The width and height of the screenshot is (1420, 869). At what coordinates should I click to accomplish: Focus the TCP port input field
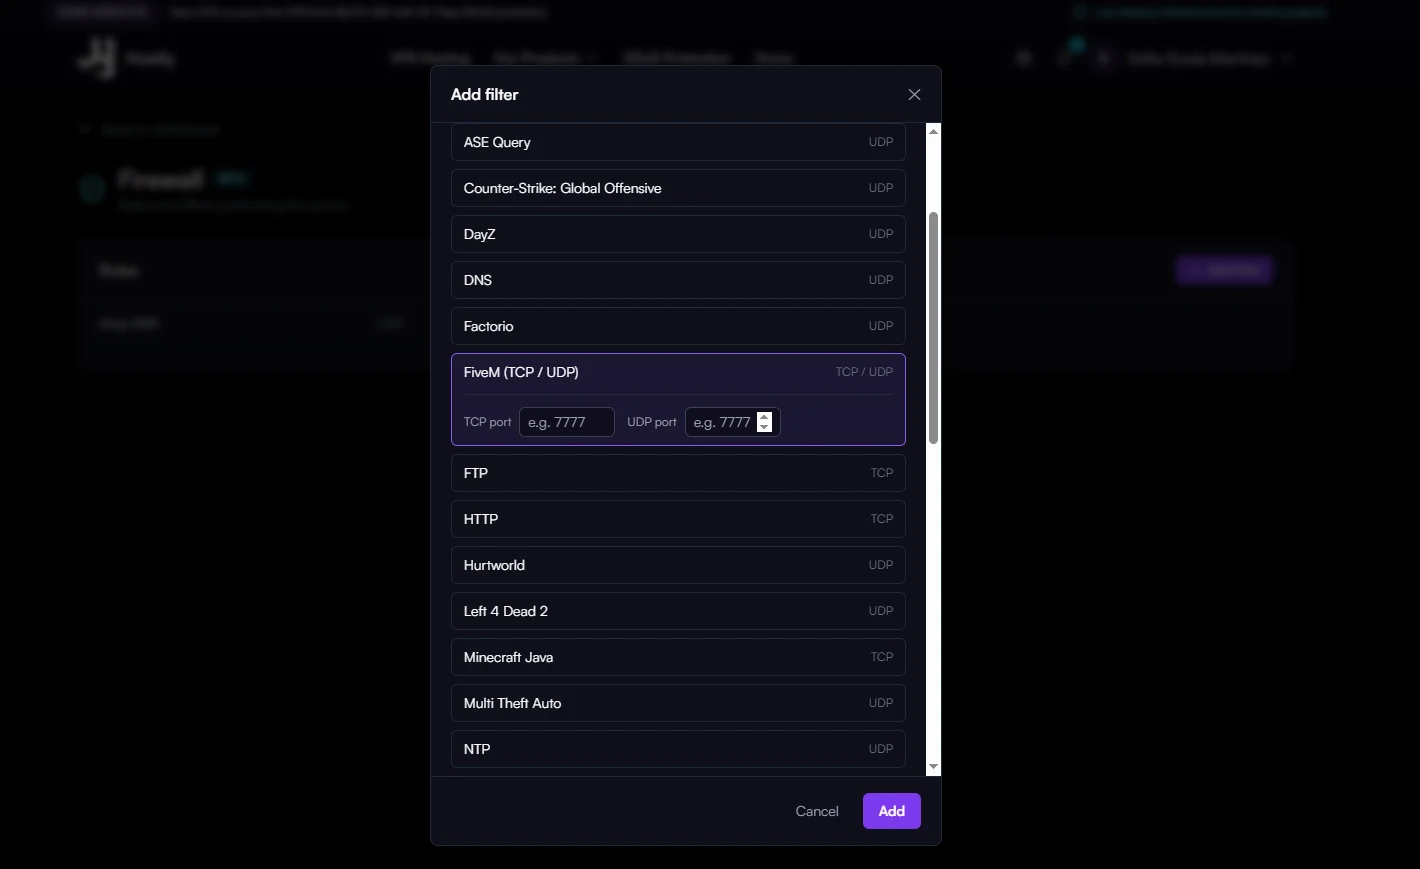pyautogui.click(x=567, y=422)
